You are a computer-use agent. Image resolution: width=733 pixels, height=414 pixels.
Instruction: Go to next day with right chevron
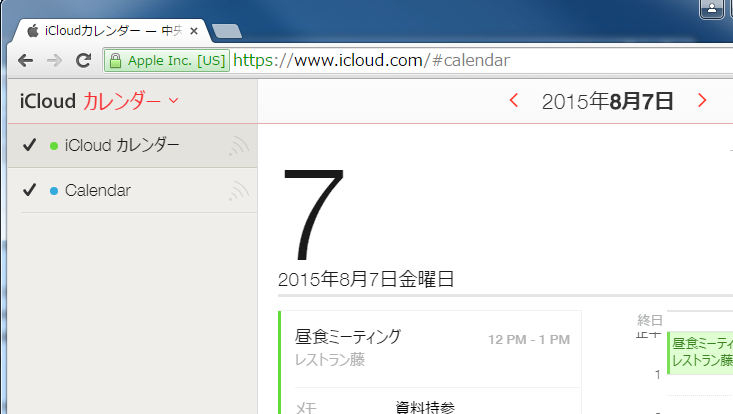(x=702, y=100)
